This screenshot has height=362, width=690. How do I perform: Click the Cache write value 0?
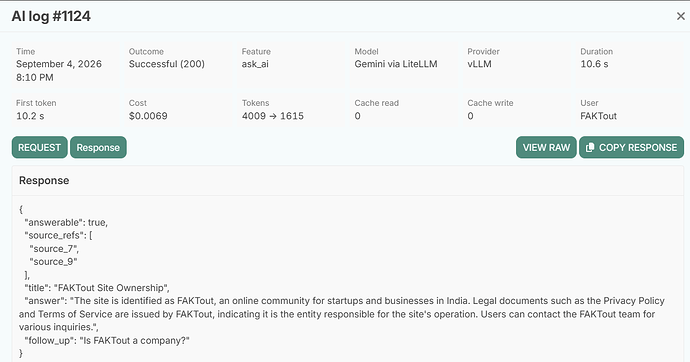pos(470,116)
